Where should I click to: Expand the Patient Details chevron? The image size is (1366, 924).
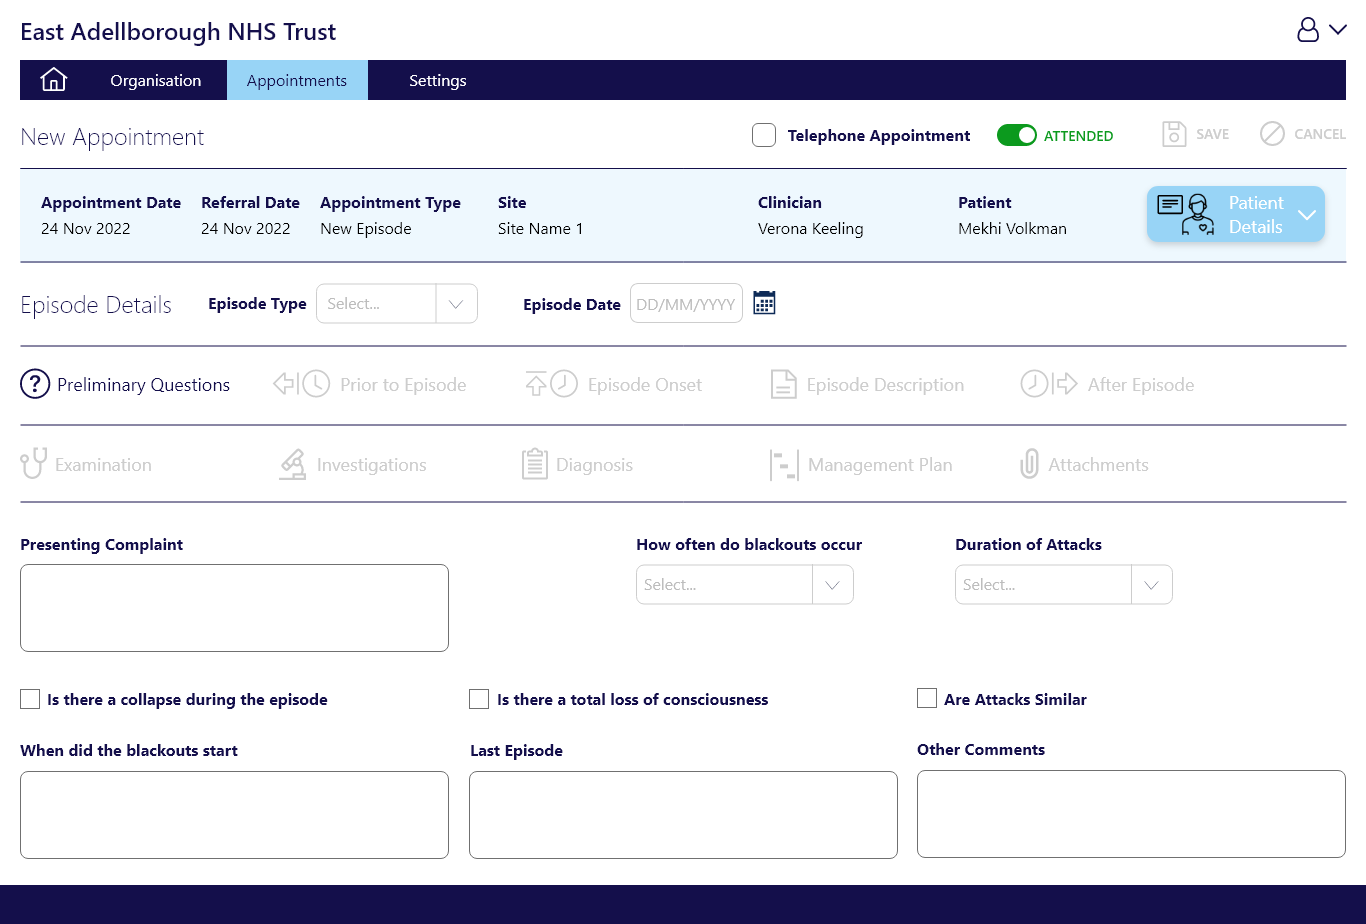click(x=1307, y=214)
